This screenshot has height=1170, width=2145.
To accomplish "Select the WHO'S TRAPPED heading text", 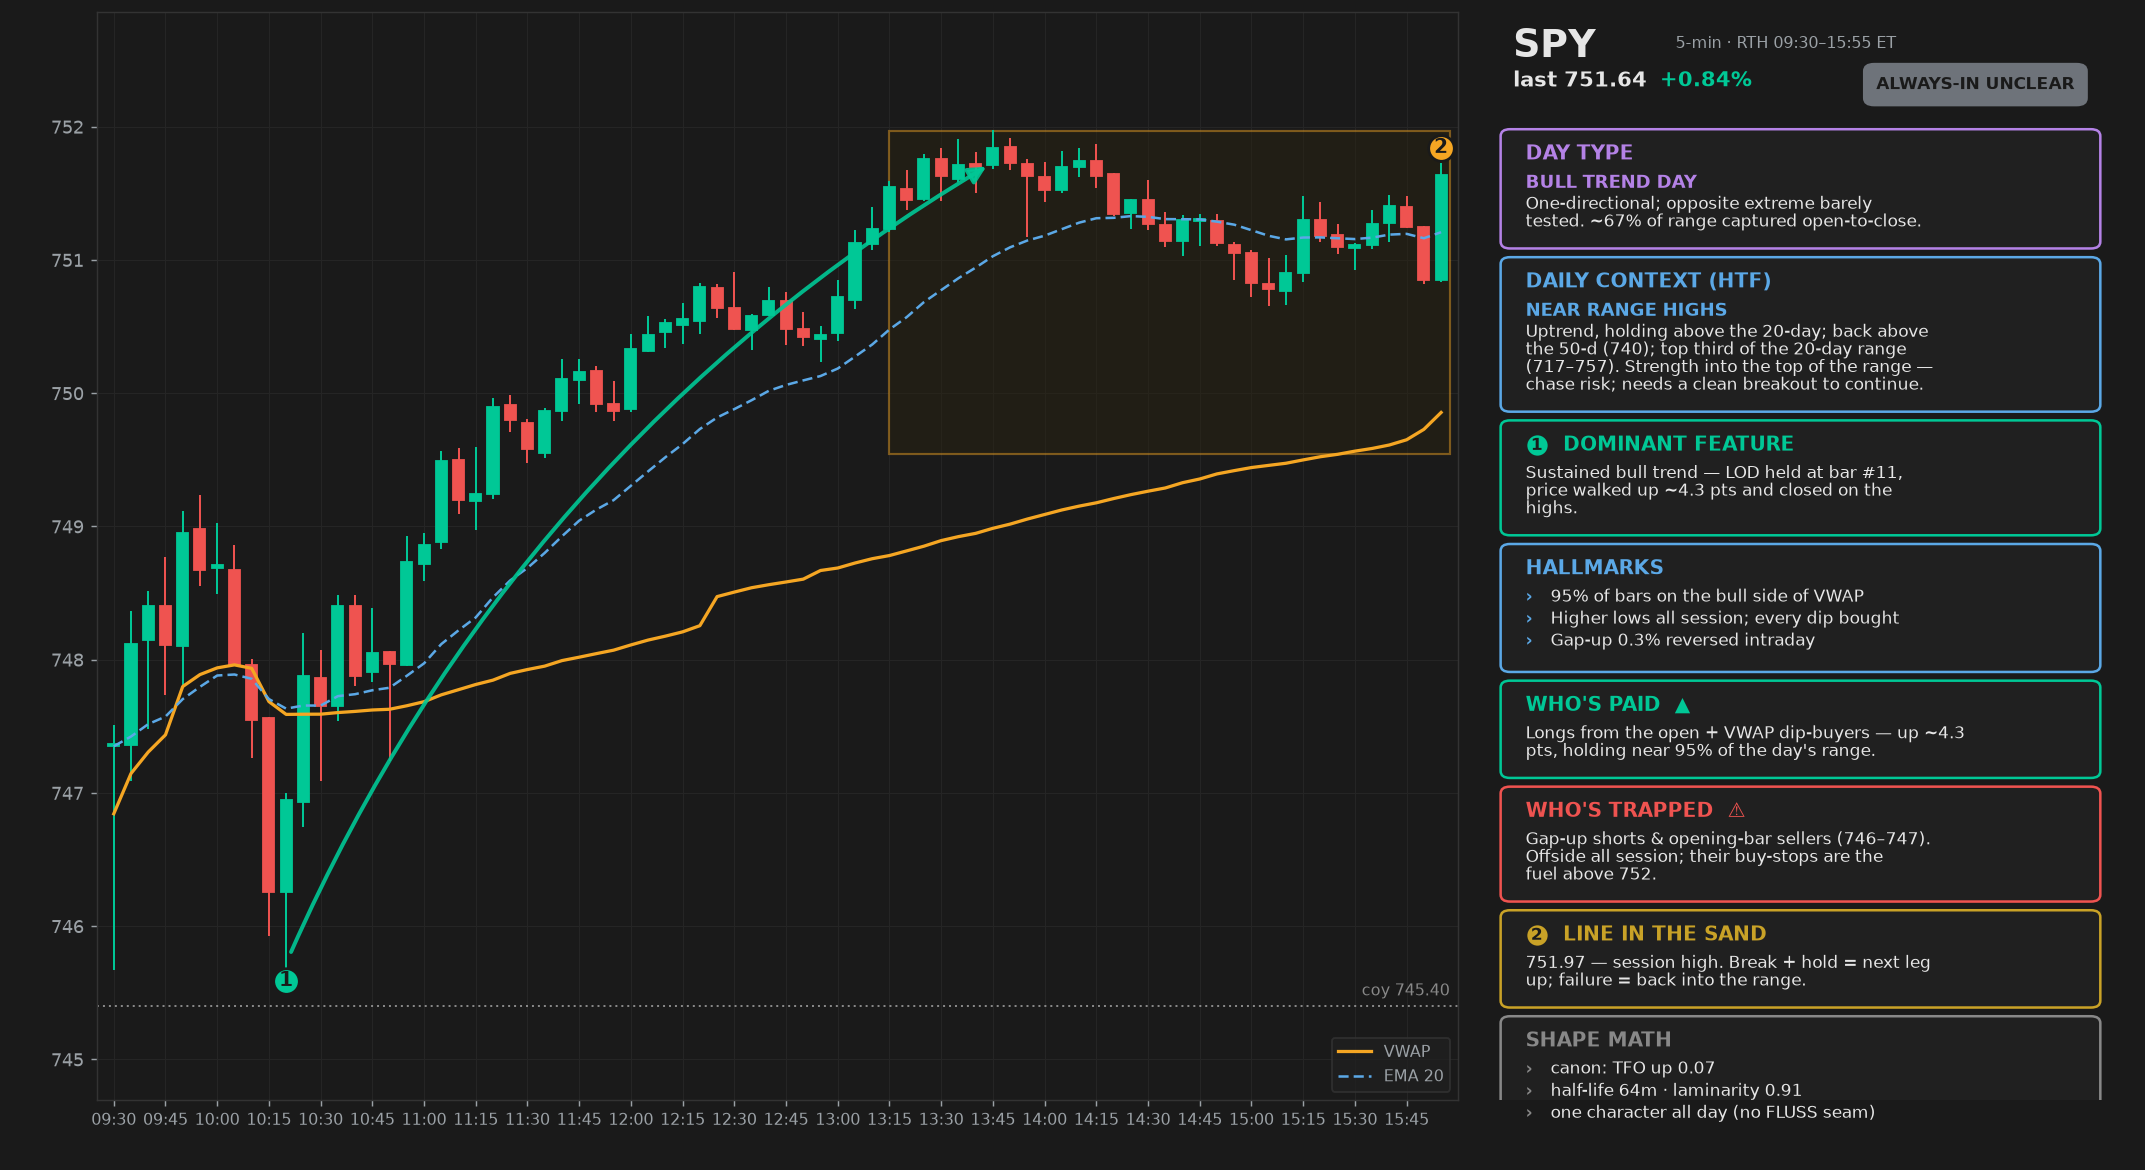I will tap(1619, 810).
